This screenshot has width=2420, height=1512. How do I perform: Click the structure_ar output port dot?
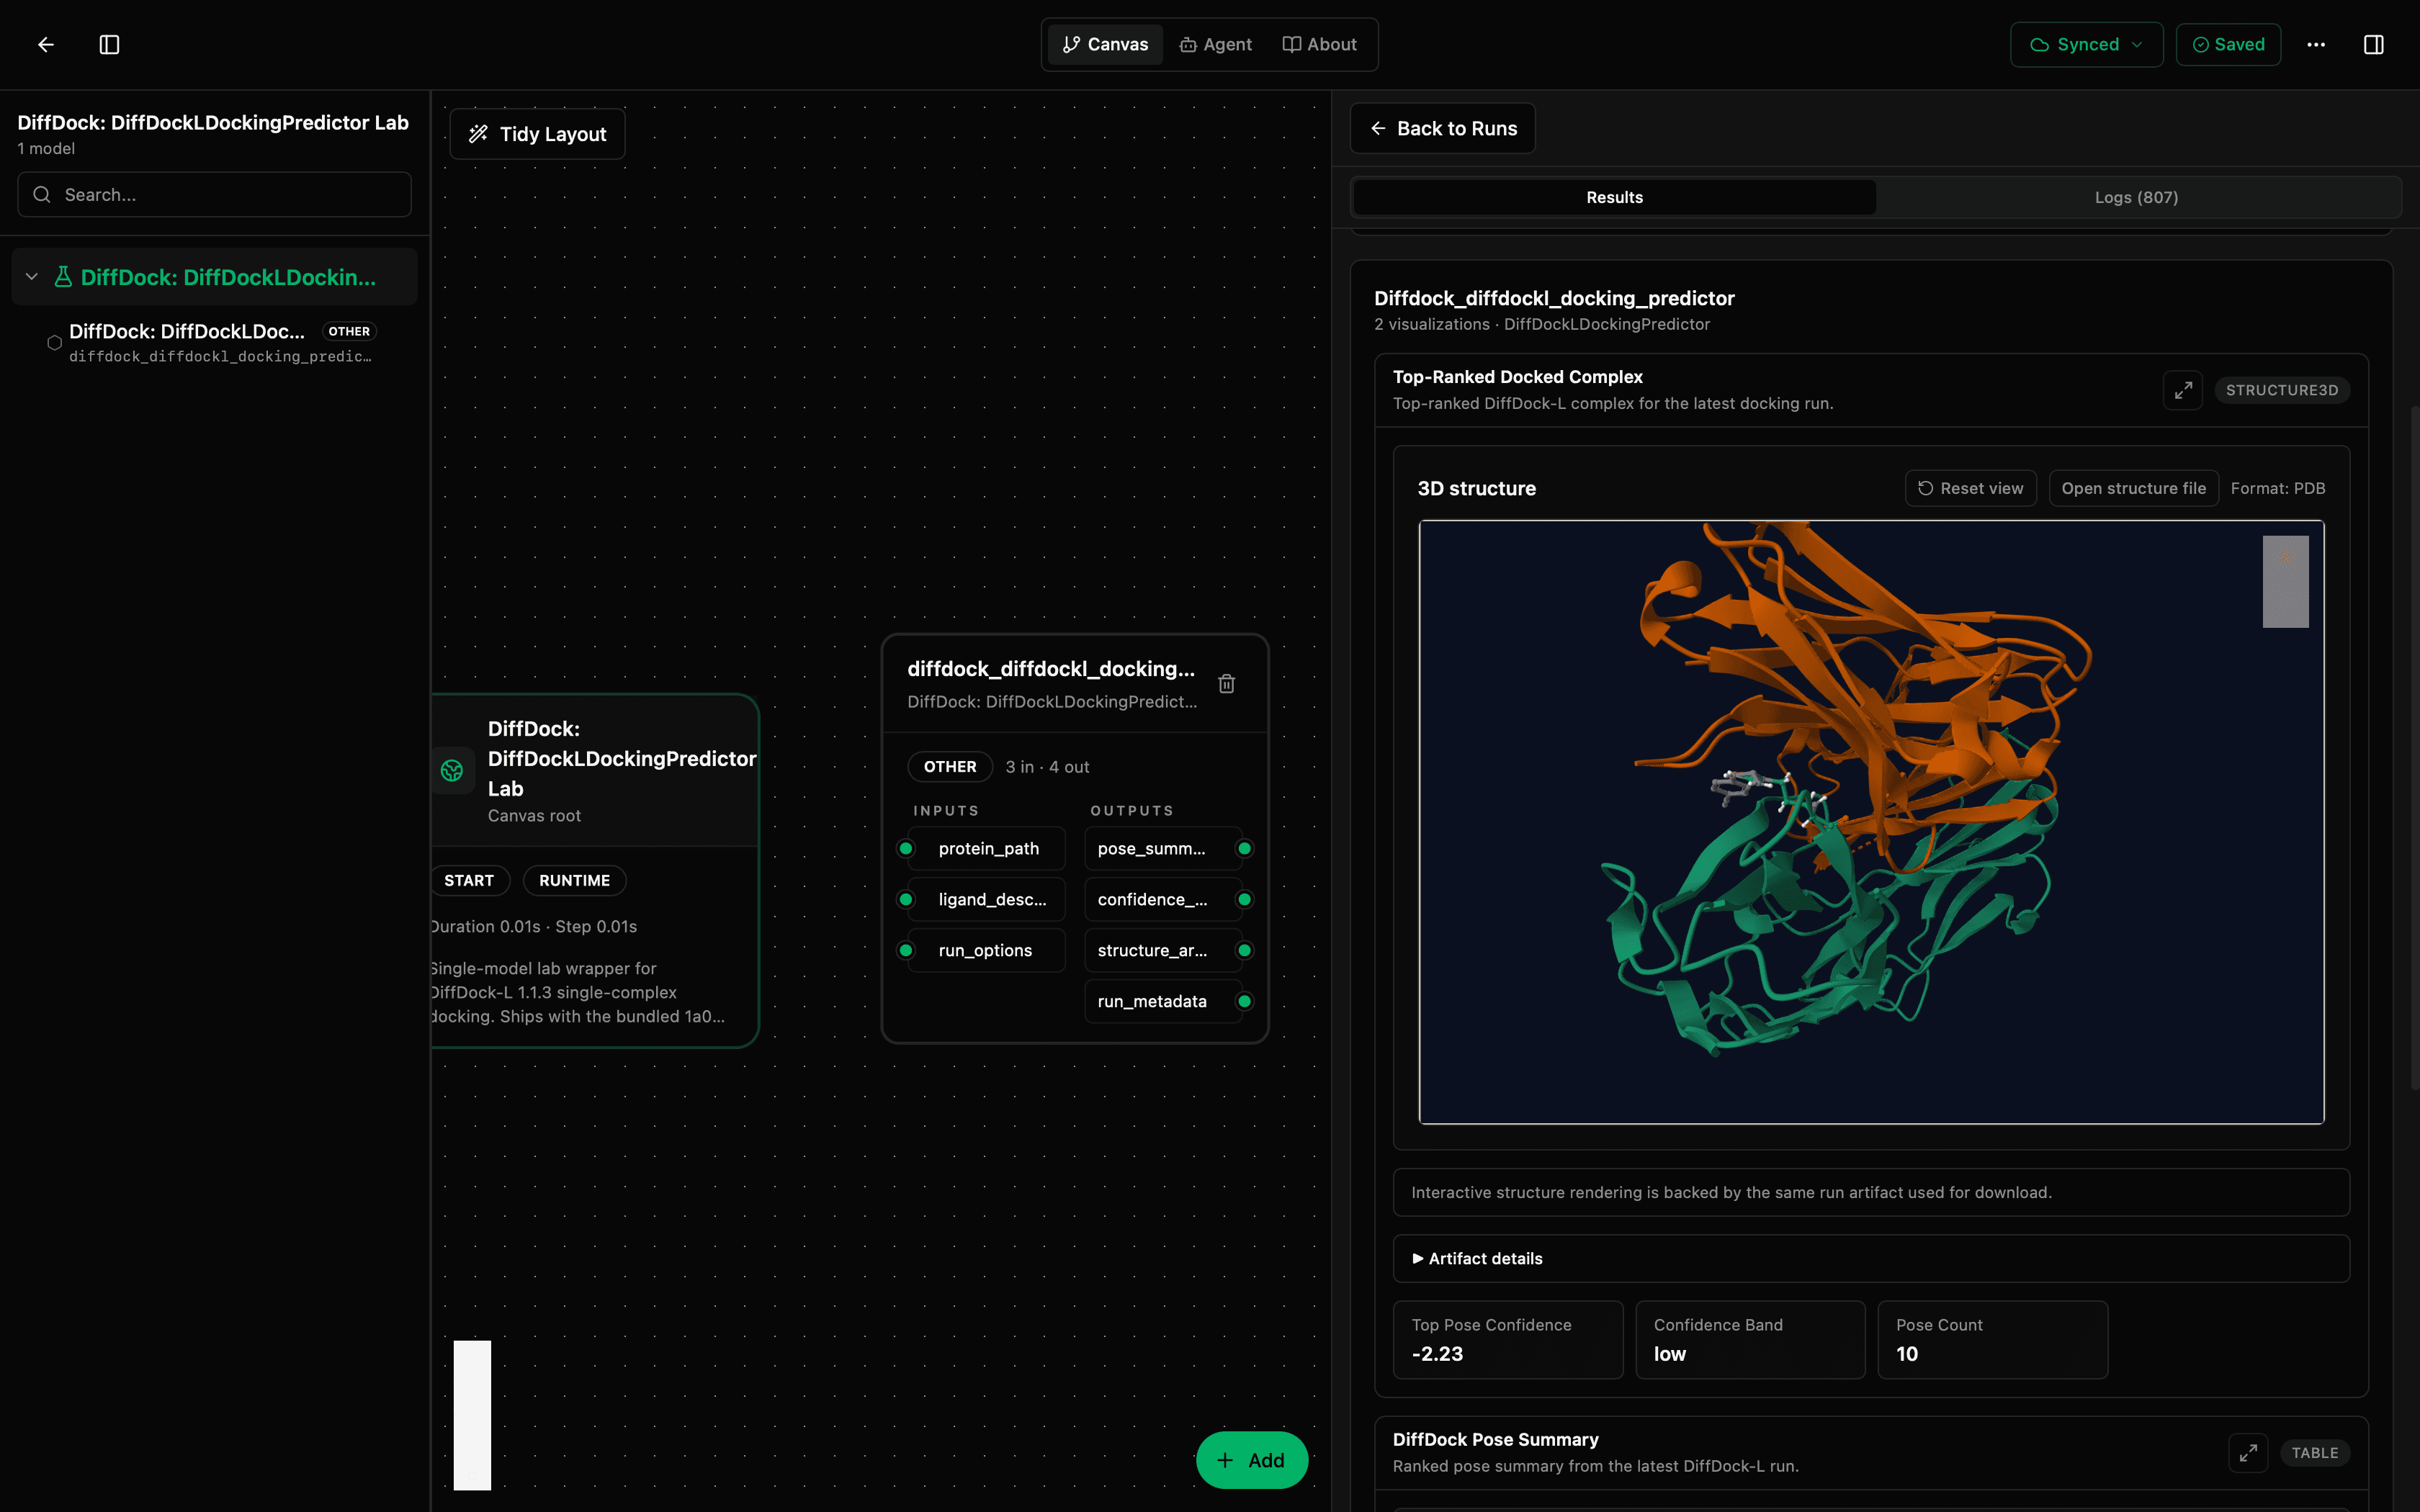point(1244,950)
